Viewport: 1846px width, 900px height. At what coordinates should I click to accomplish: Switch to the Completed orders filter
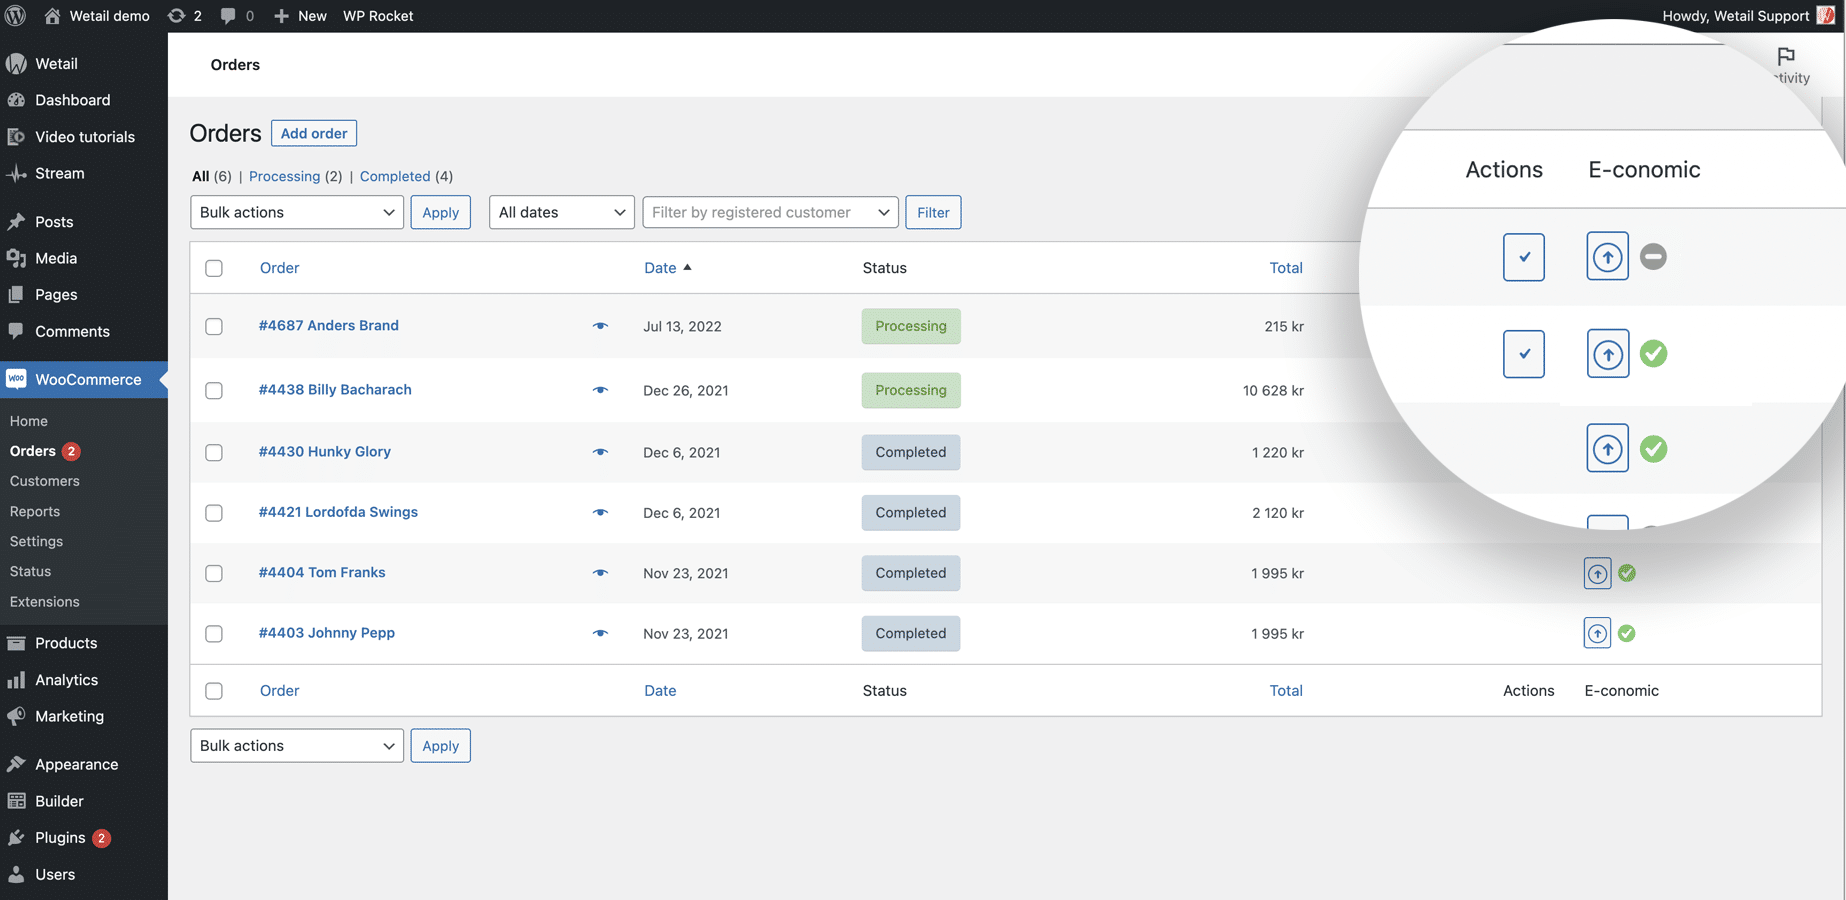click(394, 176)
